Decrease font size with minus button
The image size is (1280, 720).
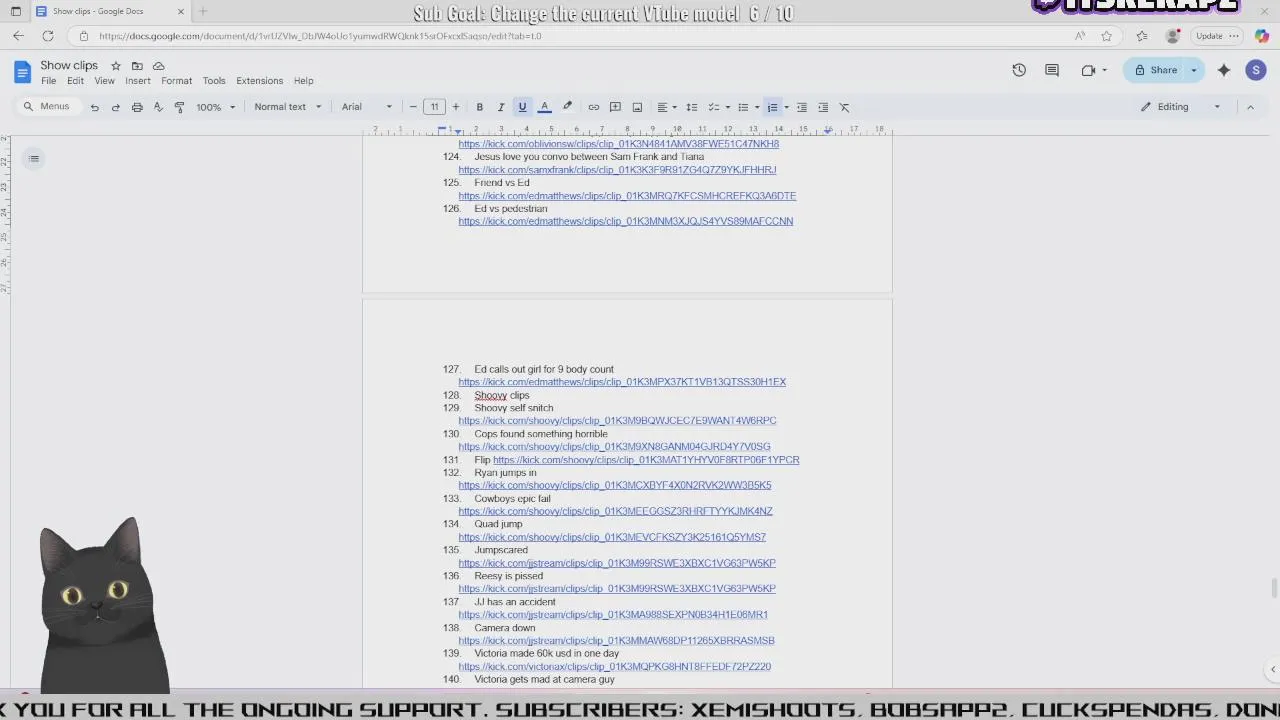coord(413,107)
